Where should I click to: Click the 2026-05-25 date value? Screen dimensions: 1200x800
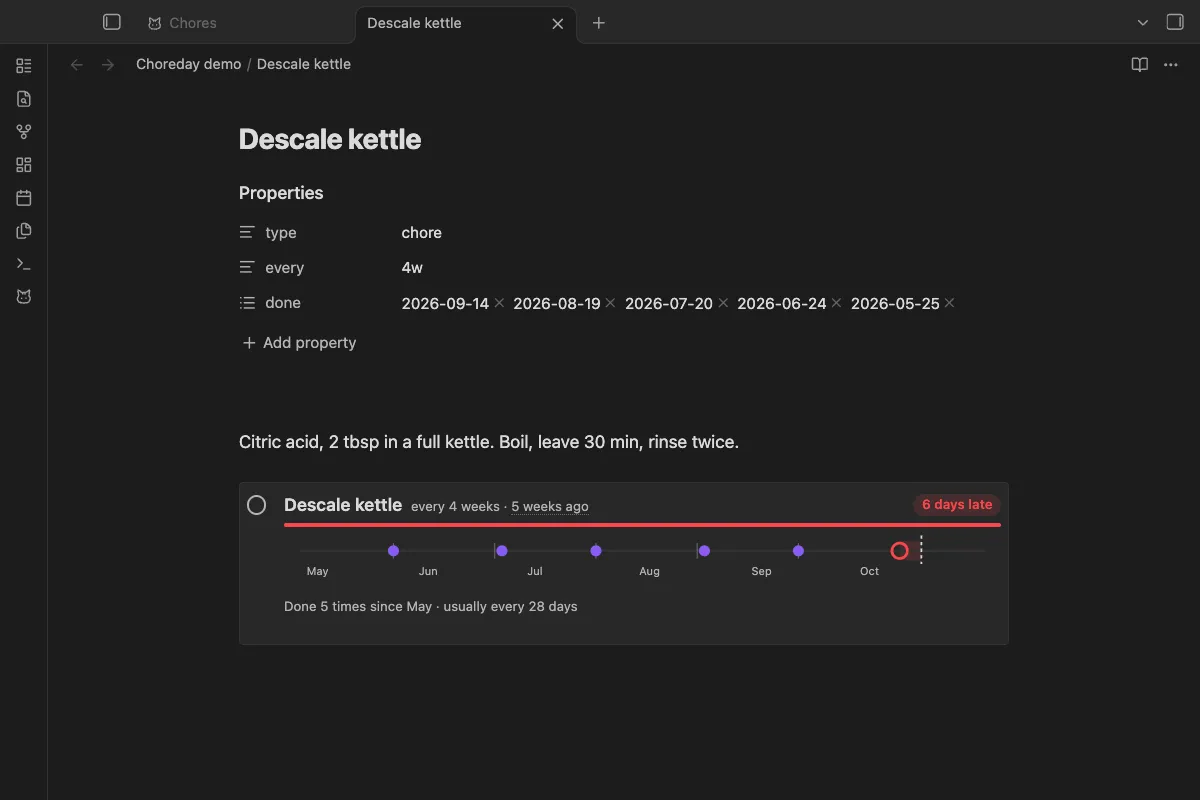click(895, 303)
